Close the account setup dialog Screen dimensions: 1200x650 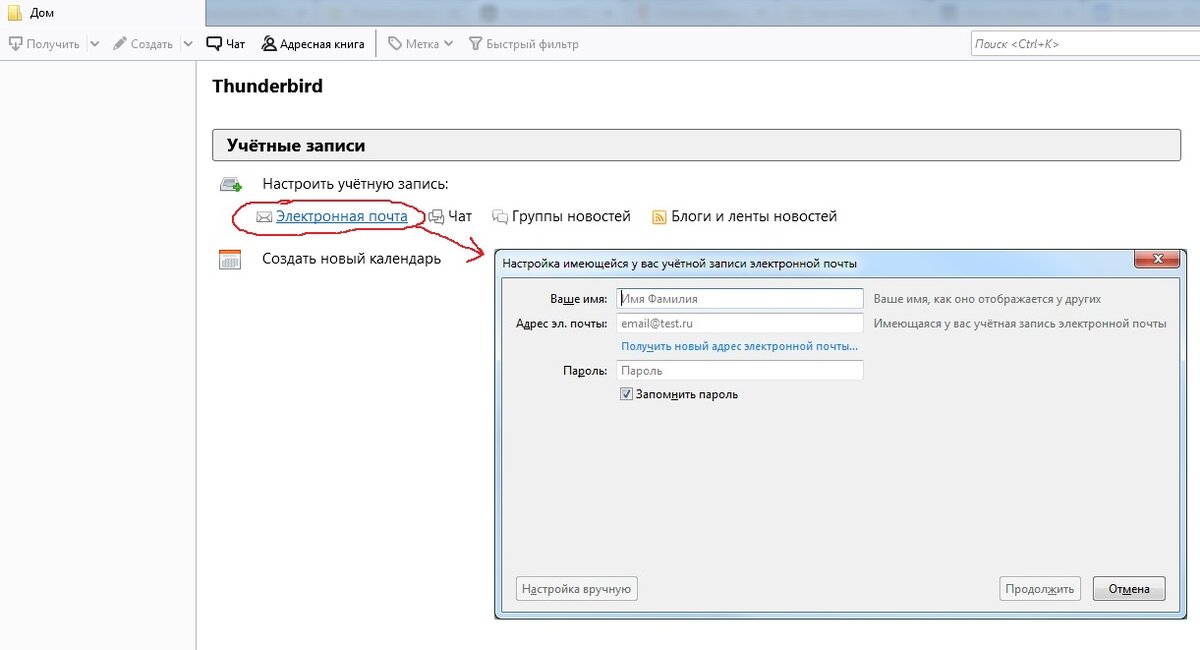pyautogui.click(x=1158, y=260)
